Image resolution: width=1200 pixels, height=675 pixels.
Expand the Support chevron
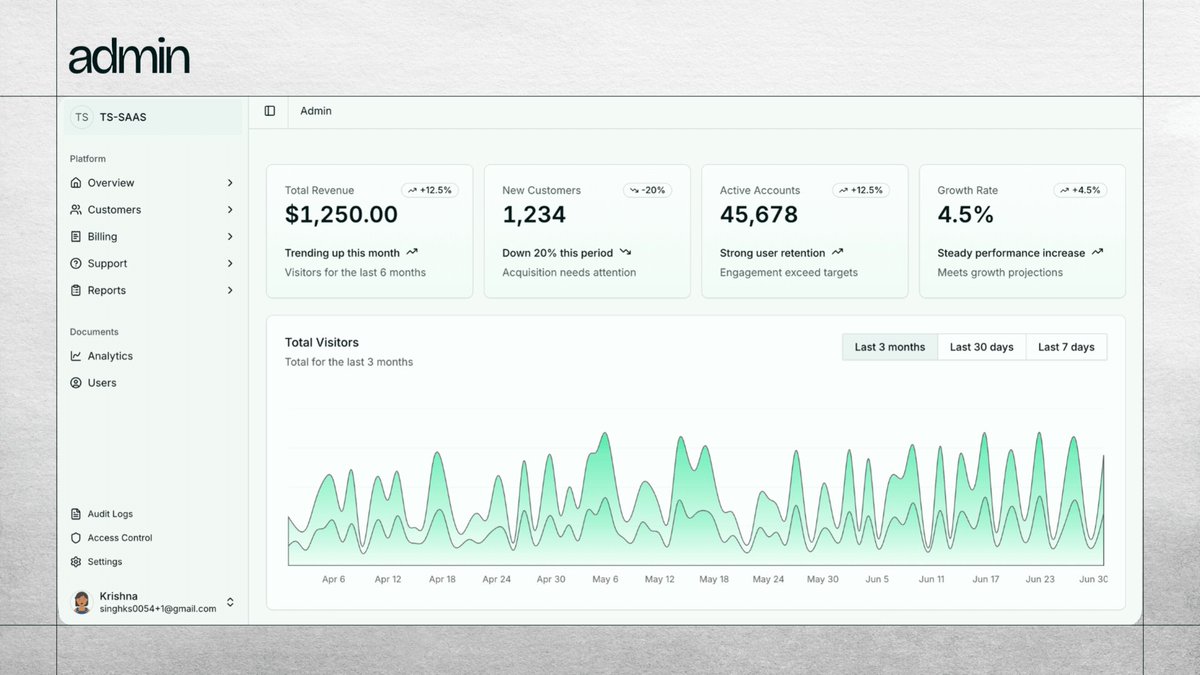click(x=230, y=264)
